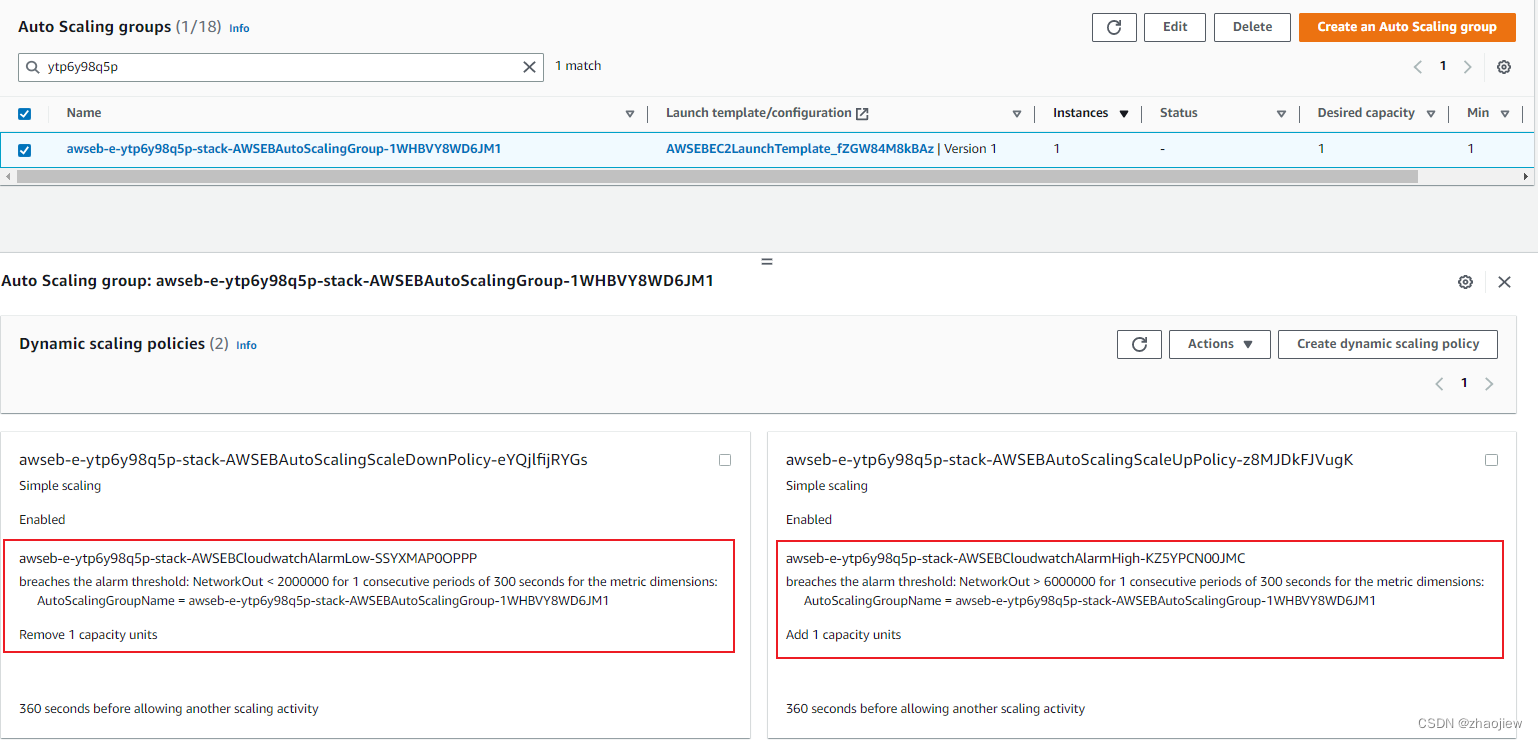Open Info link beside Auto Scaling groups
The image size is (1538, 740).
click(239, 29)
